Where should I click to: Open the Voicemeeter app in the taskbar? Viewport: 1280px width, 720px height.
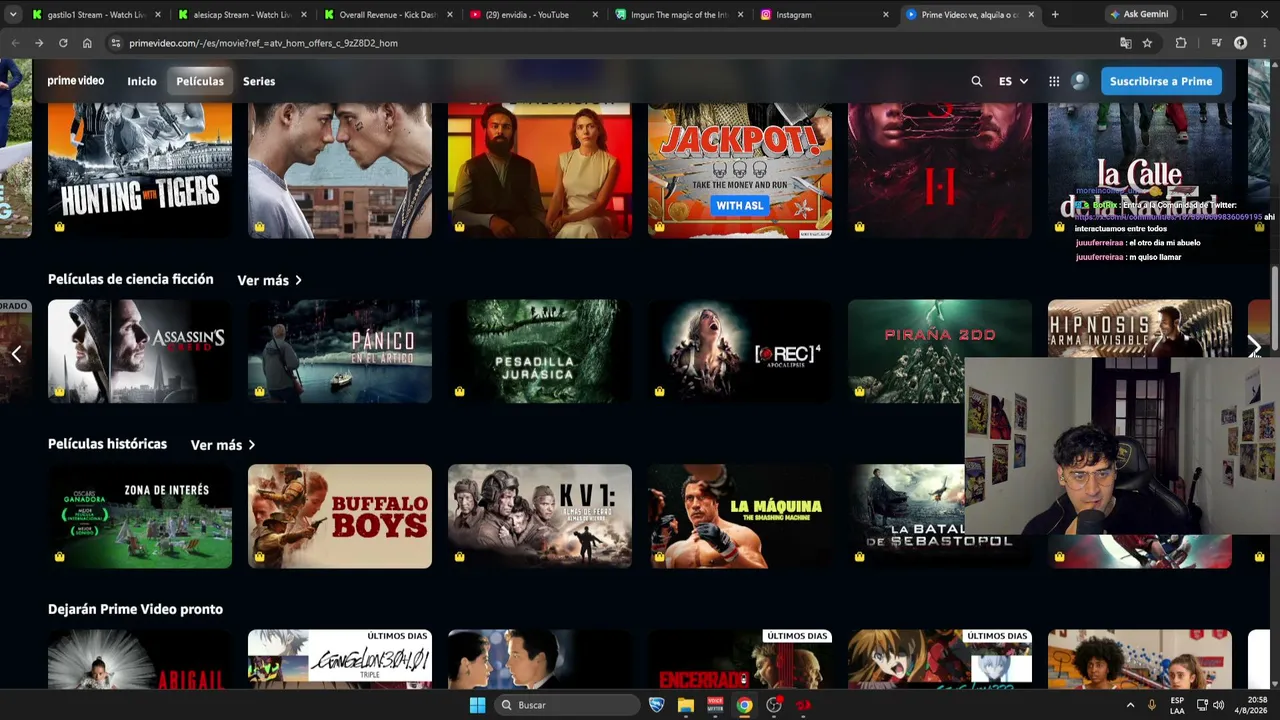click(x=715, y=705)
